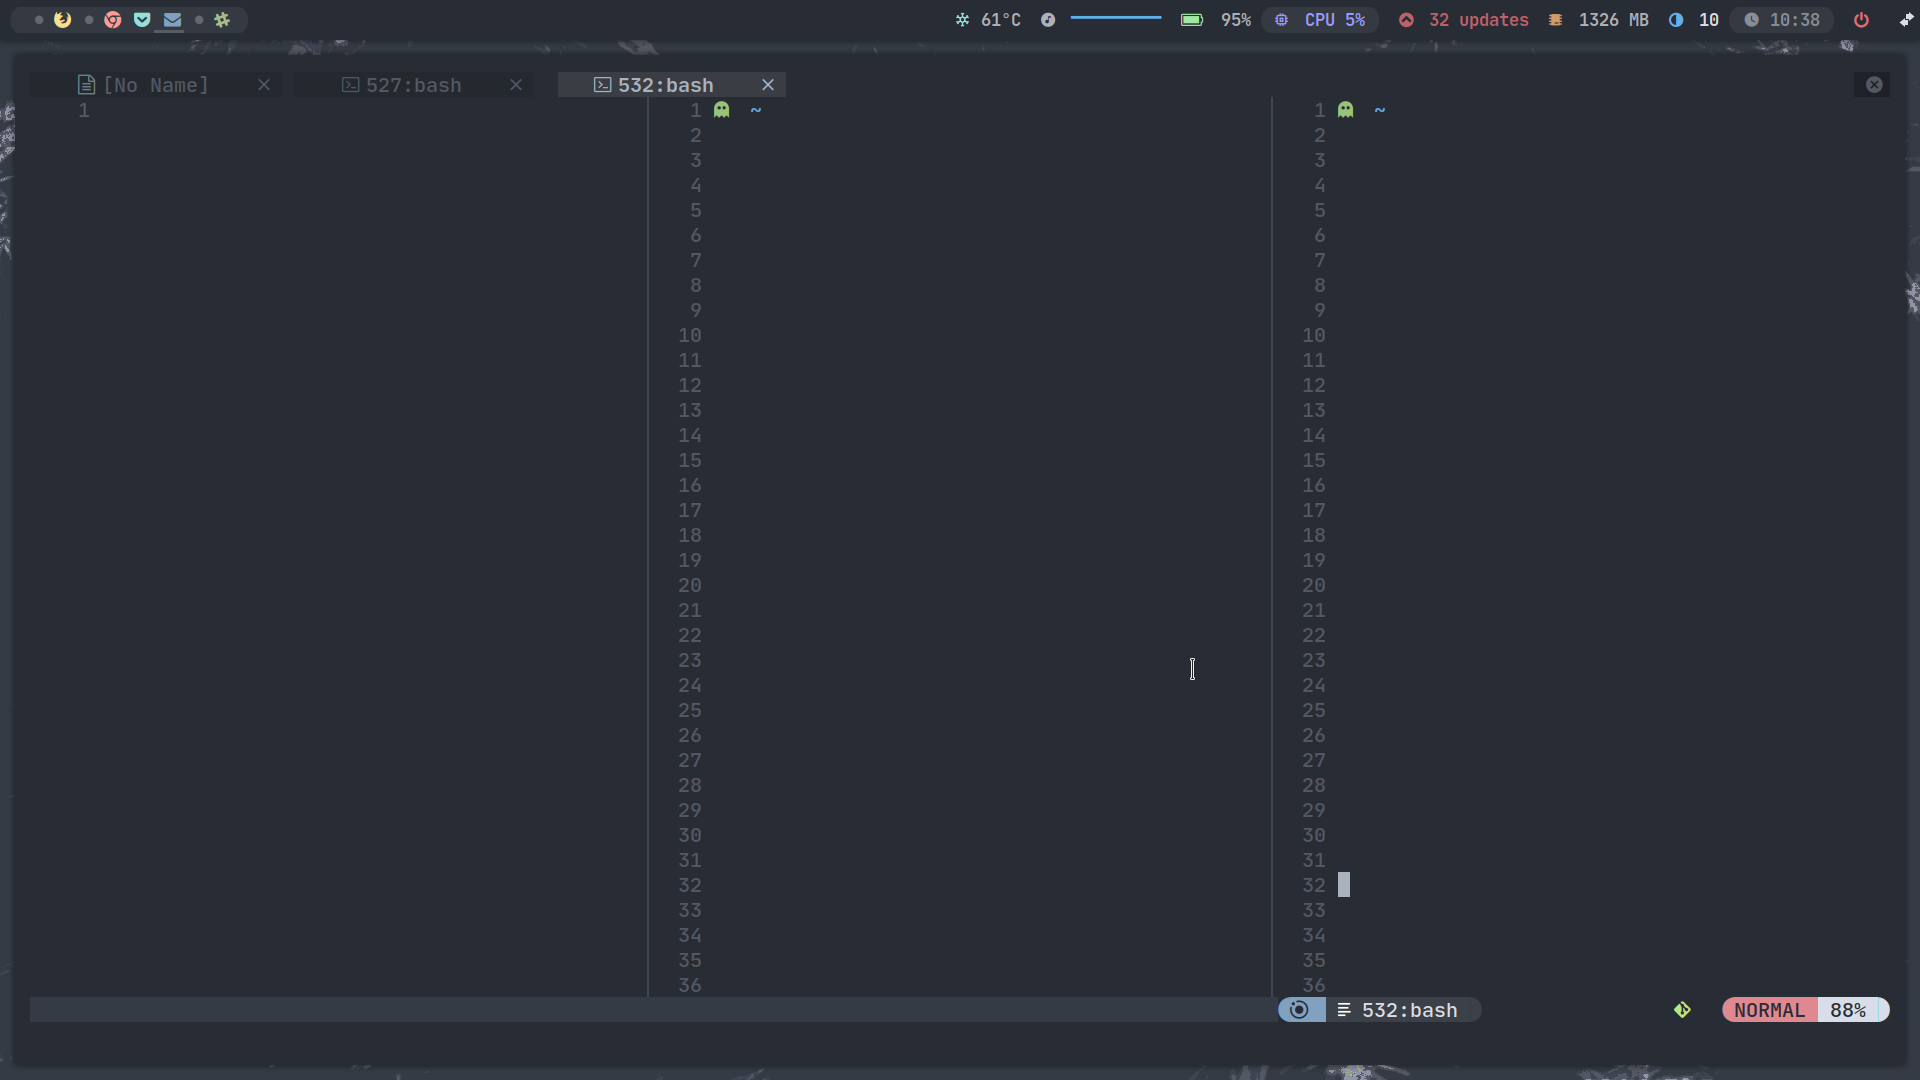The width and height of the screenshot is (1920, 1080).
Task: Click the NORMAL mode indicator
Action: pos(1768,1010)
